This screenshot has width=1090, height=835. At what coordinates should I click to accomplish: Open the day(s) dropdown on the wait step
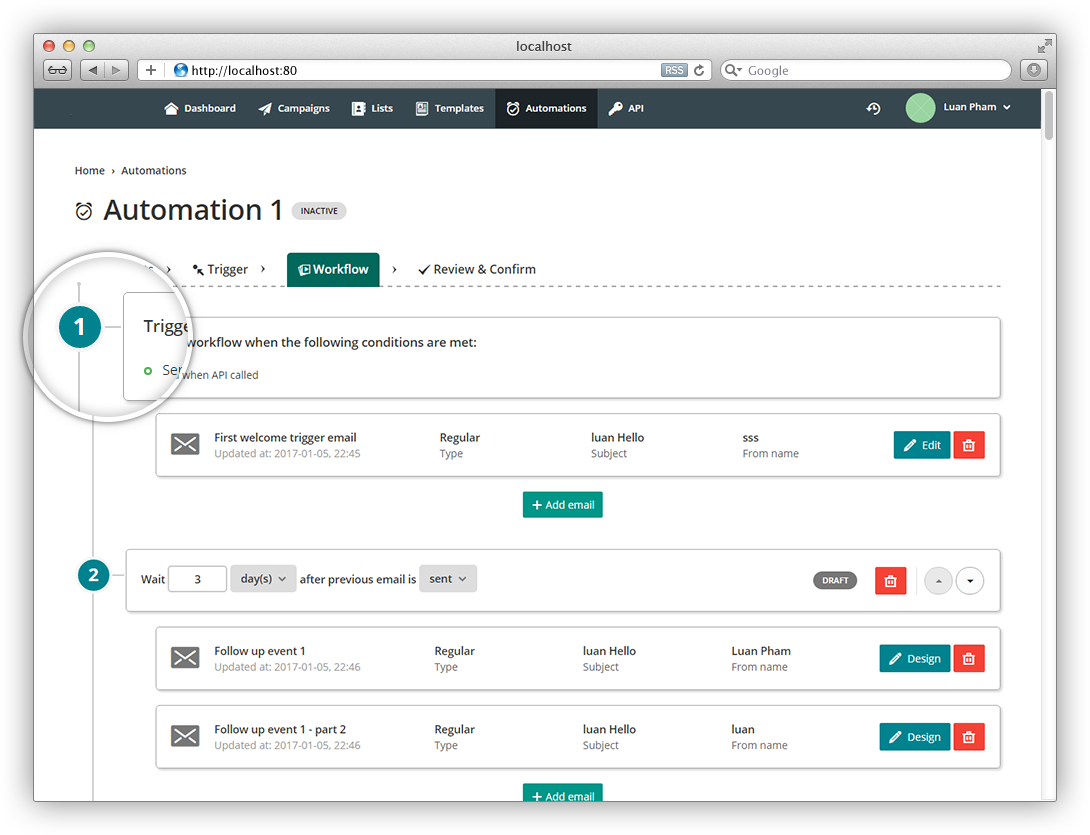pos(263,578)
